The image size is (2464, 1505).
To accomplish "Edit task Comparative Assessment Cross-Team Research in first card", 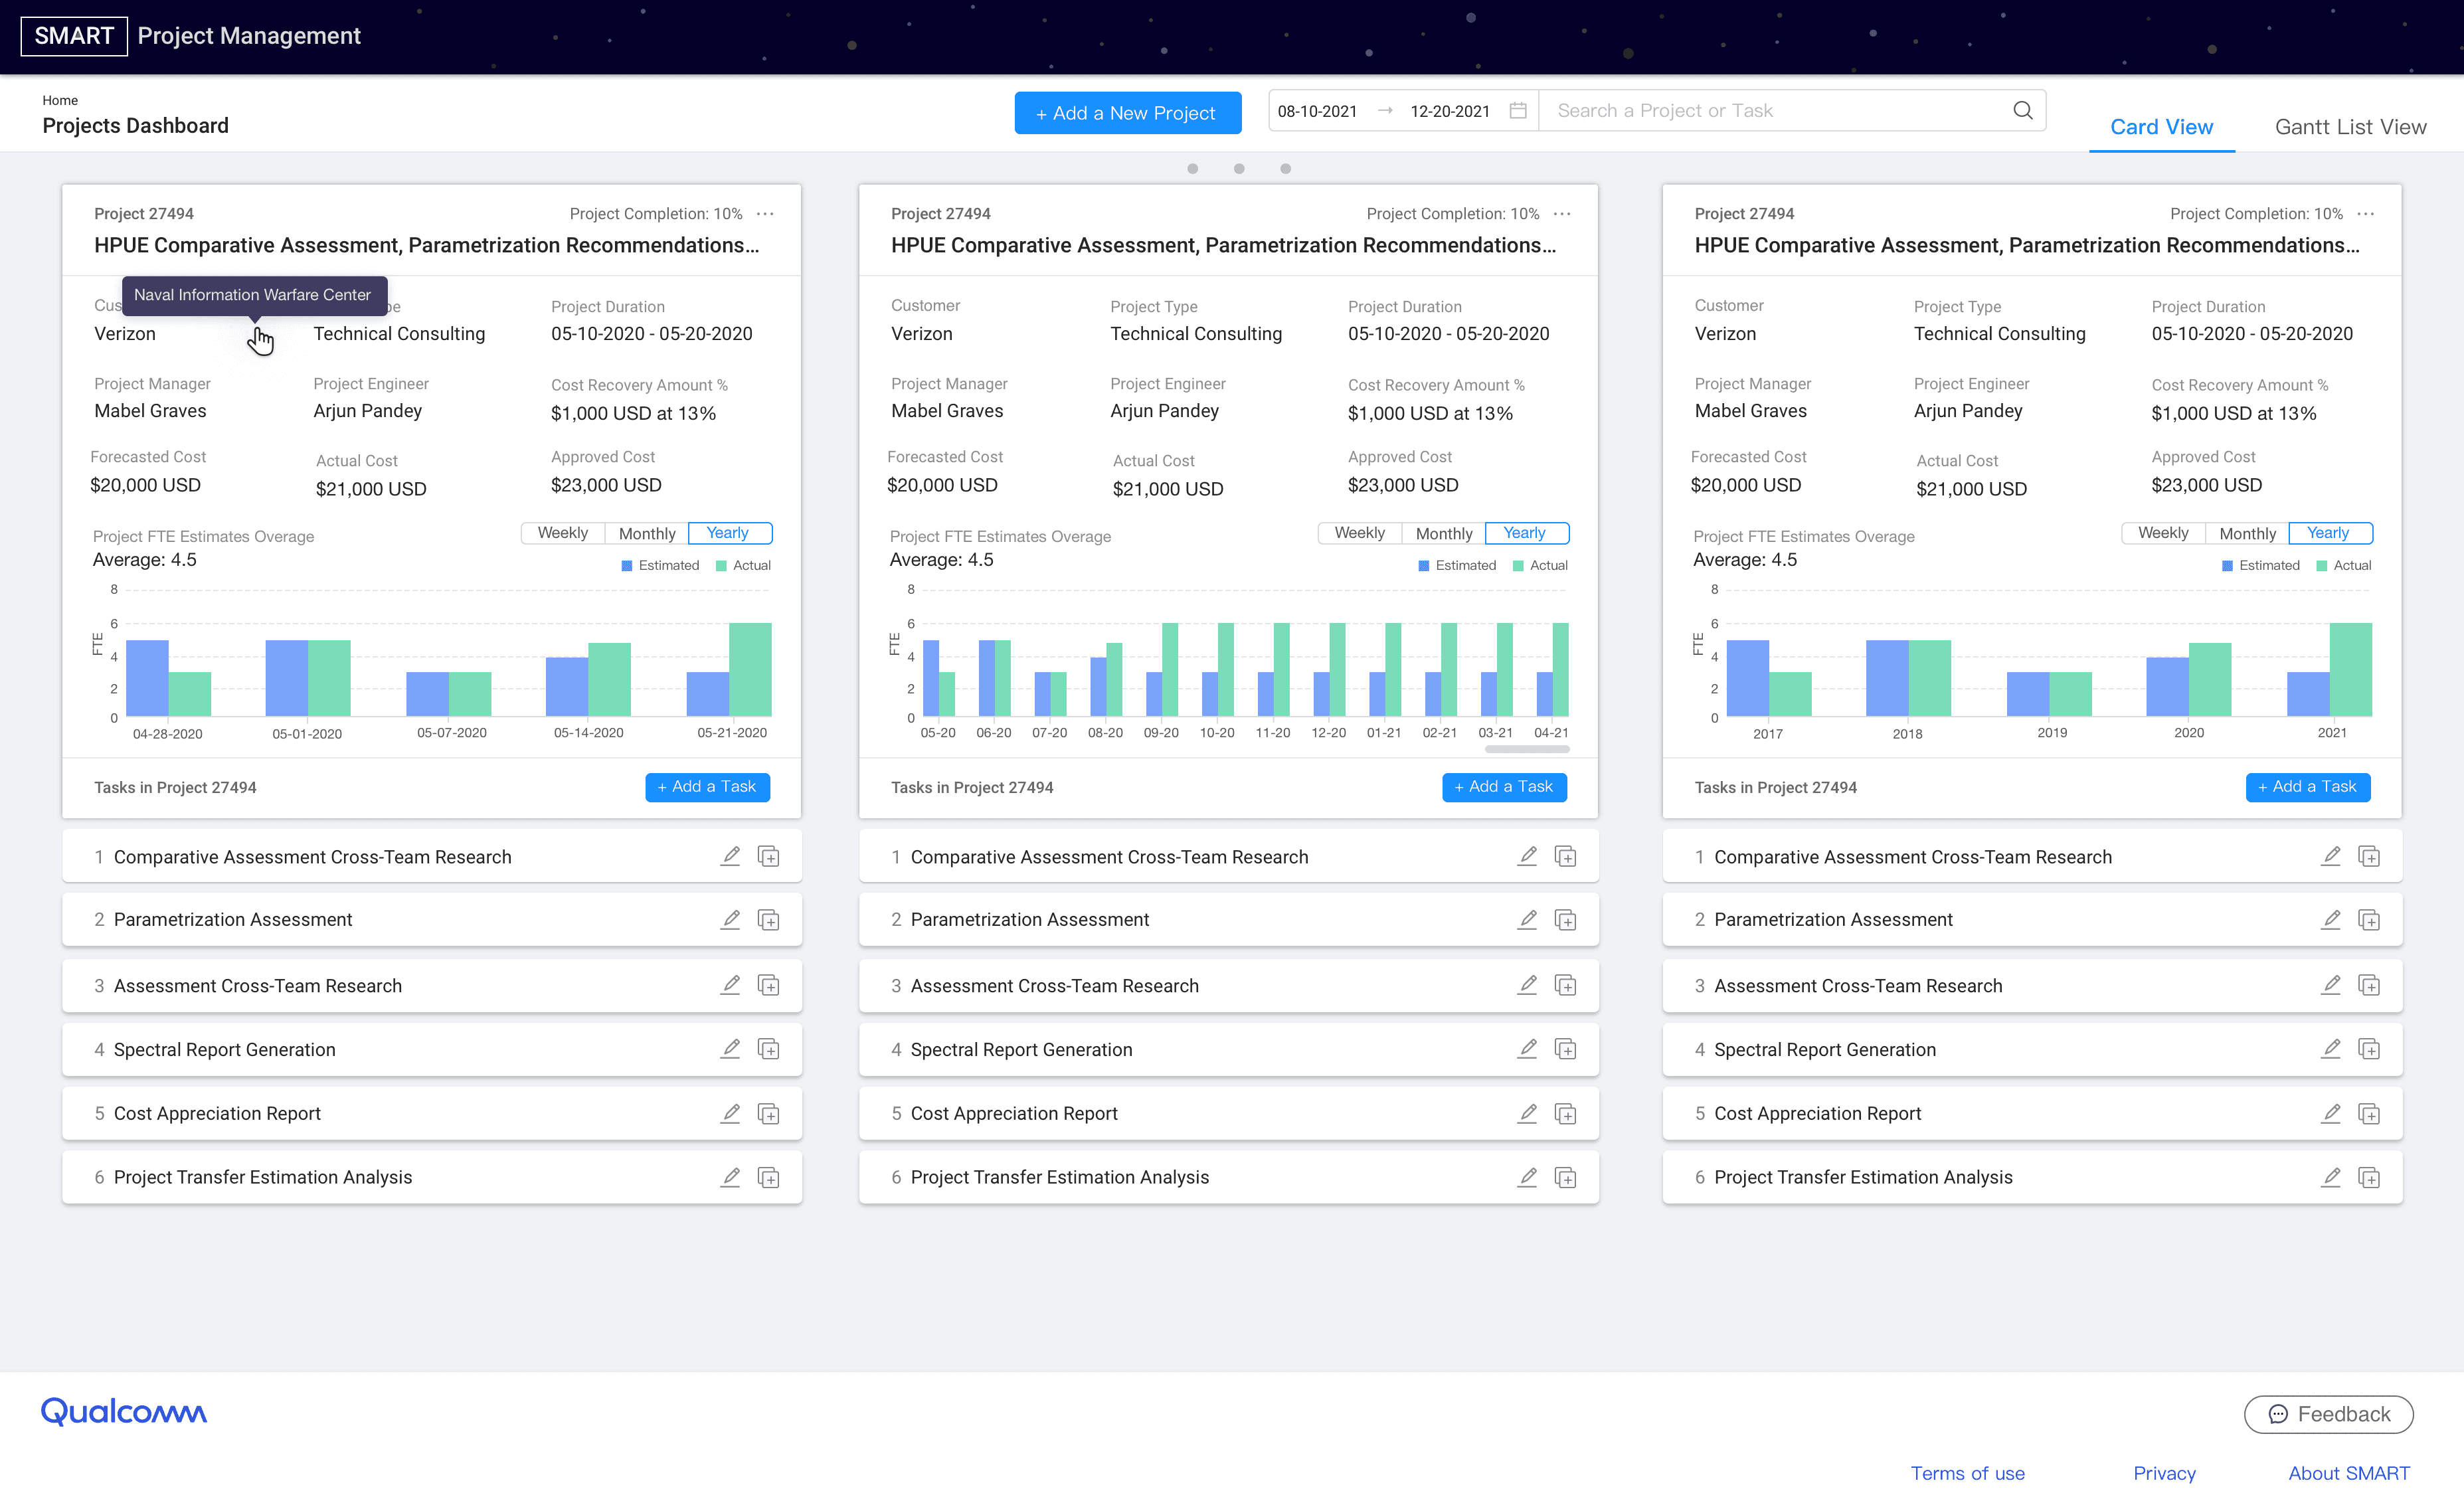I will coord(730,856).
